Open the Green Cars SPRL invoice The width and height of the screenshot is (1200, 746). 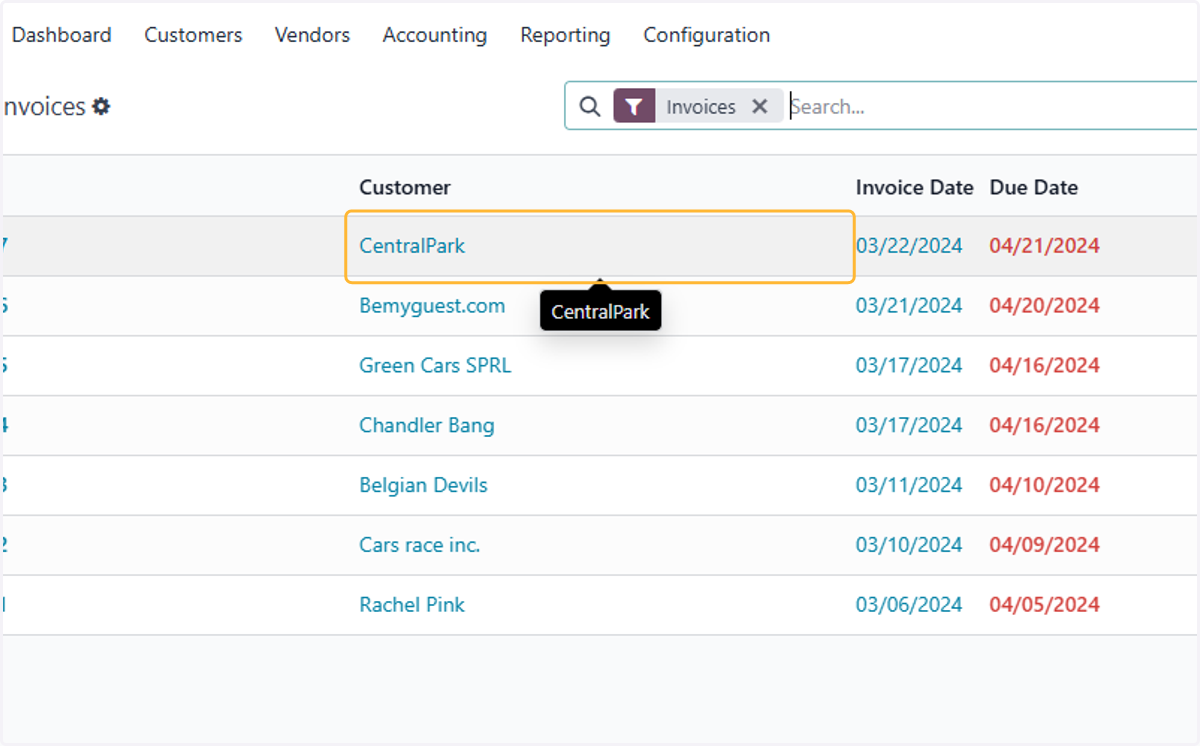[435, 365]
